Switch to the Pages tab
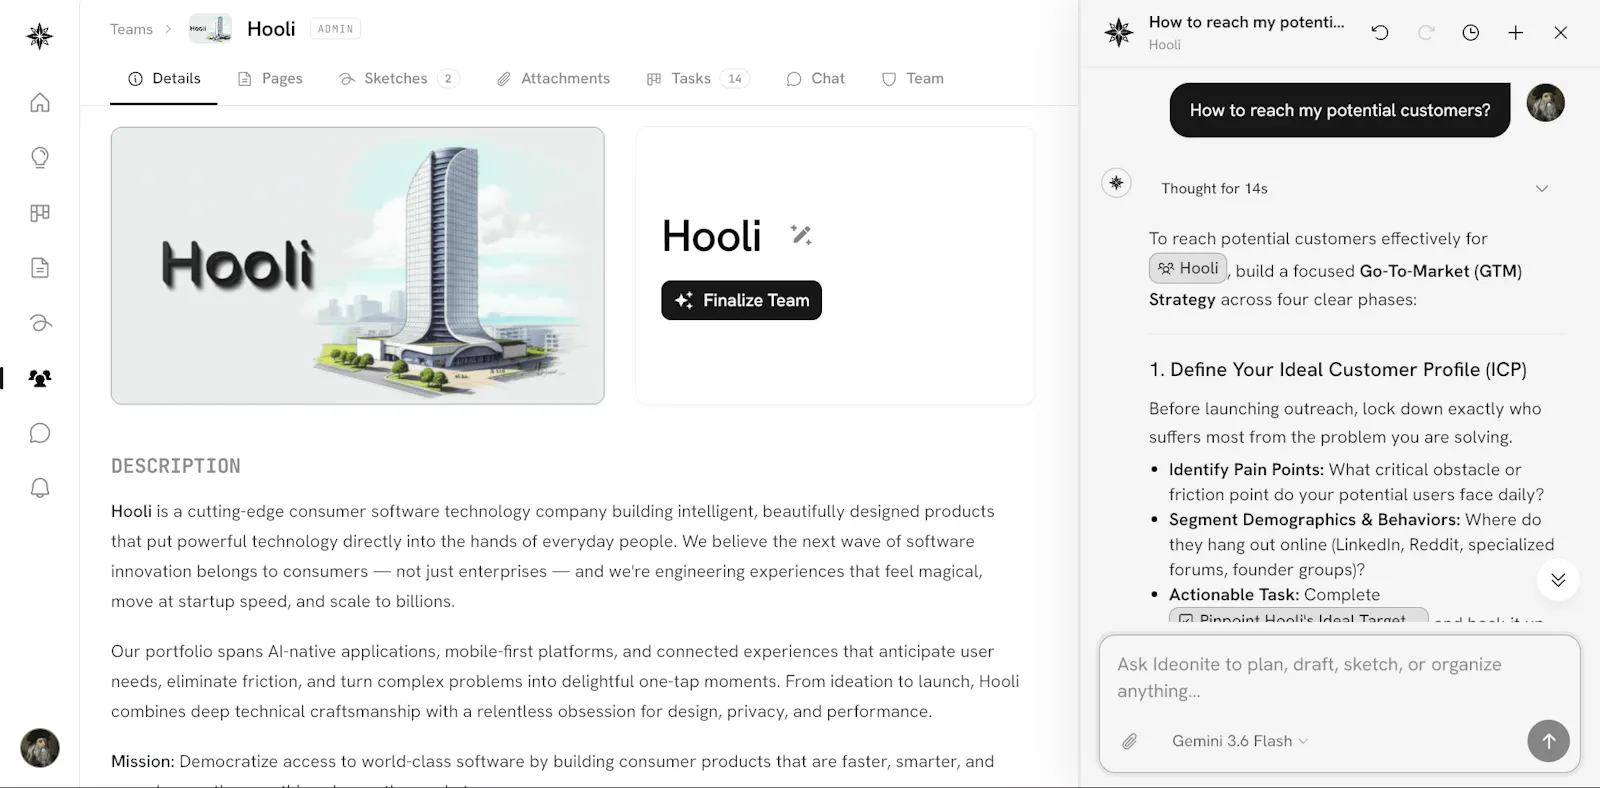This screenshot has height=788, width=1600. [270, 78]
